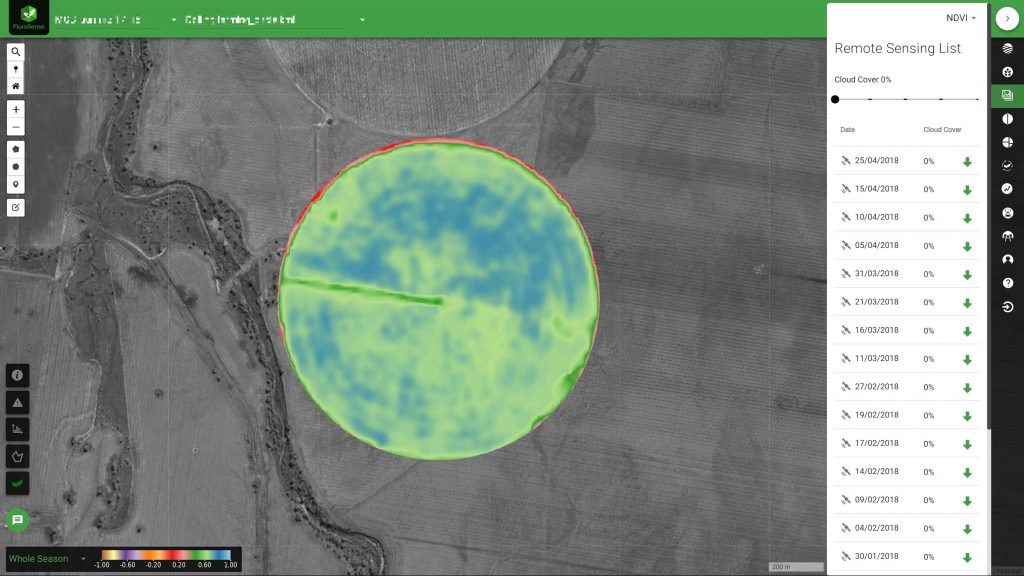Image resolution: width=1024 pixels, height=576 pixels.
Task: Click the pin marker tool button
Action: (16, 69)
